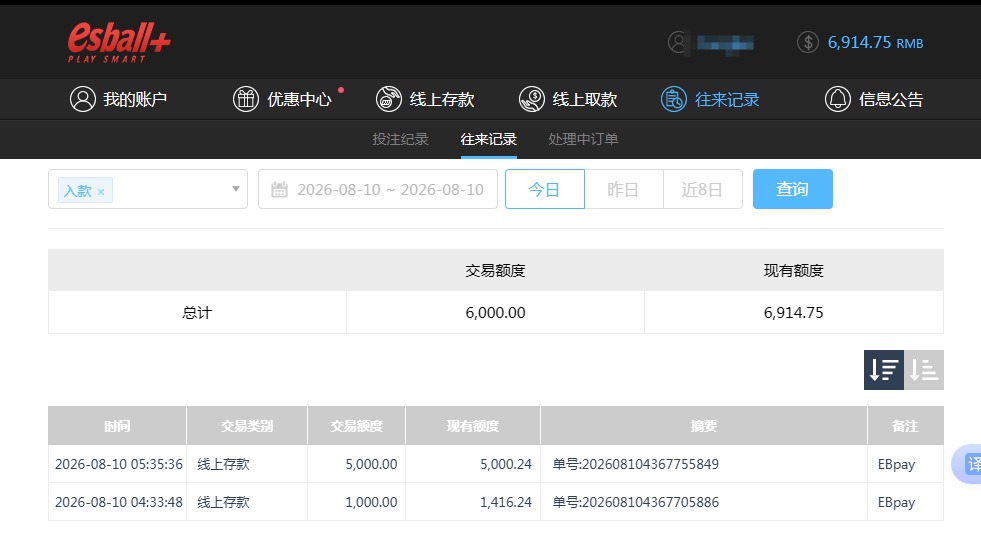Select the 昨日 date filter
Image resolution: width=981 pixels, height=533 pixels.
click(x=624, y=189)
